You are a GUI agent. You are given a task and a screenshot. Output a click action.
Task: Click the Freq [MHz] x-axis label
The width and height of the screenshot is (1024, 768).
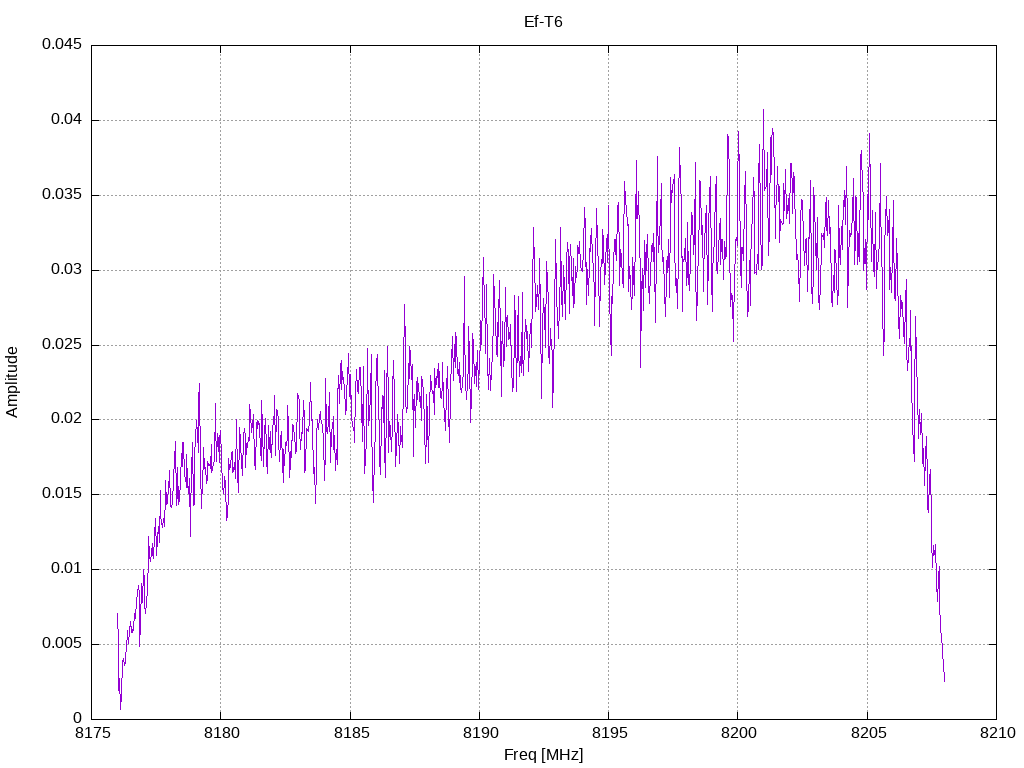543,755
